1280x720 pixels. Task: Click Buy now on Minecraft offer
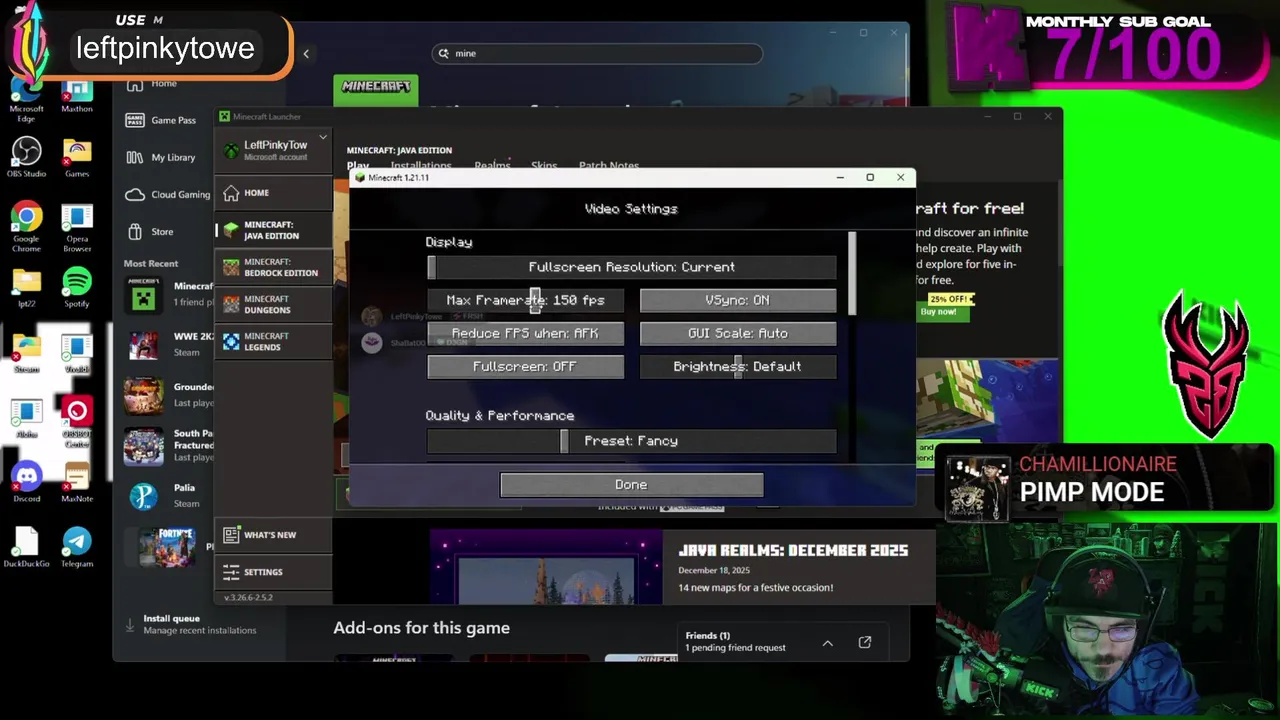click(x=938, y=312)
